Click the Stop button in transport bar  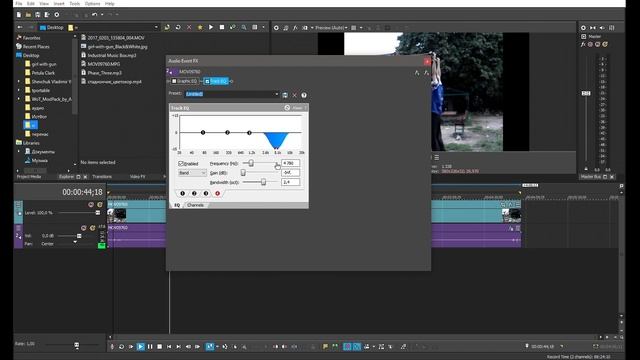160,347
